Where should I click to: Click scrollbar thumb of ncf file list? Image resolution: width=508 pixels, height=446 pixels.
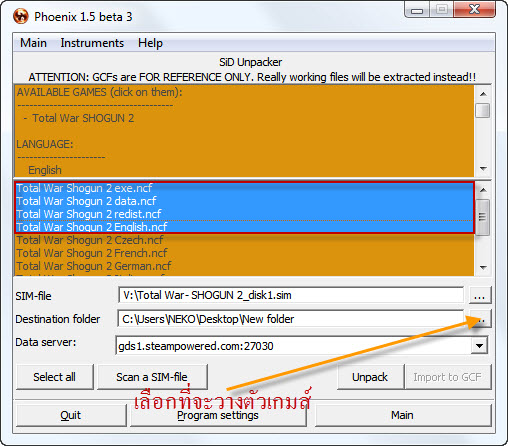click(482, 217)
